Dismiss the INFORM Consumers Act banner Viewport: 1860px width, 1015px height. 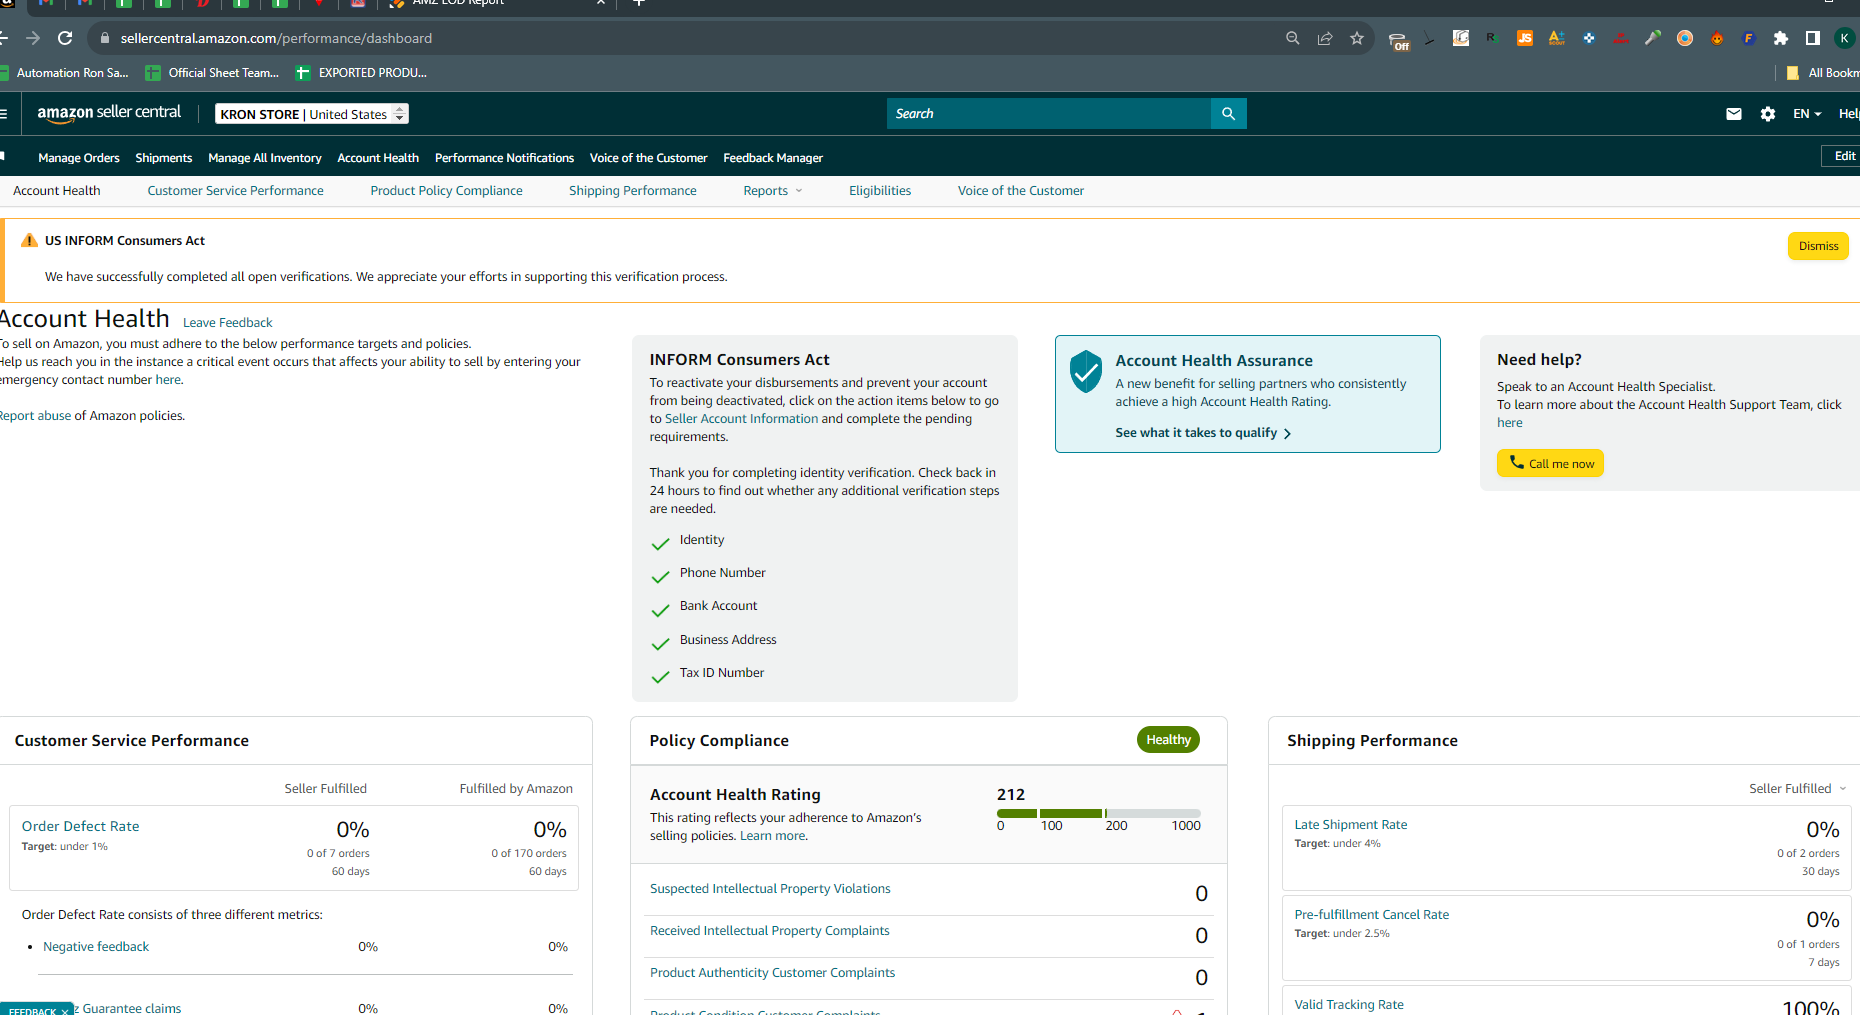coord(1818,246)
